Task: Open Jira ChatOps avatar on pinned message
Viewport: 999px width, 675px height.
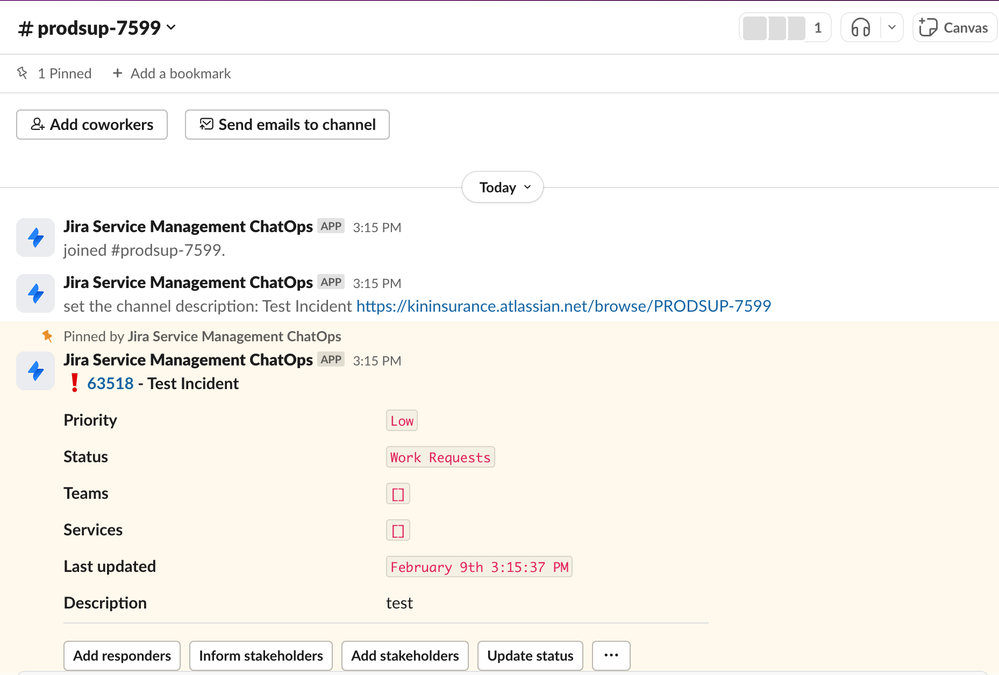Action: [x=35, y=371]
